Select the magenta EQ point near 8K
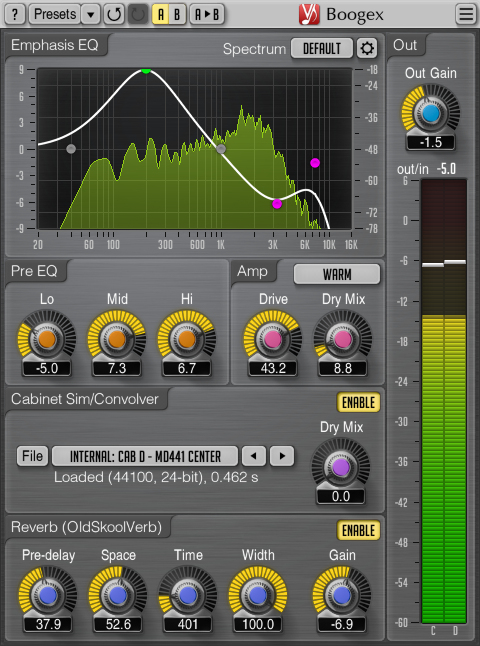 [315, 163]
